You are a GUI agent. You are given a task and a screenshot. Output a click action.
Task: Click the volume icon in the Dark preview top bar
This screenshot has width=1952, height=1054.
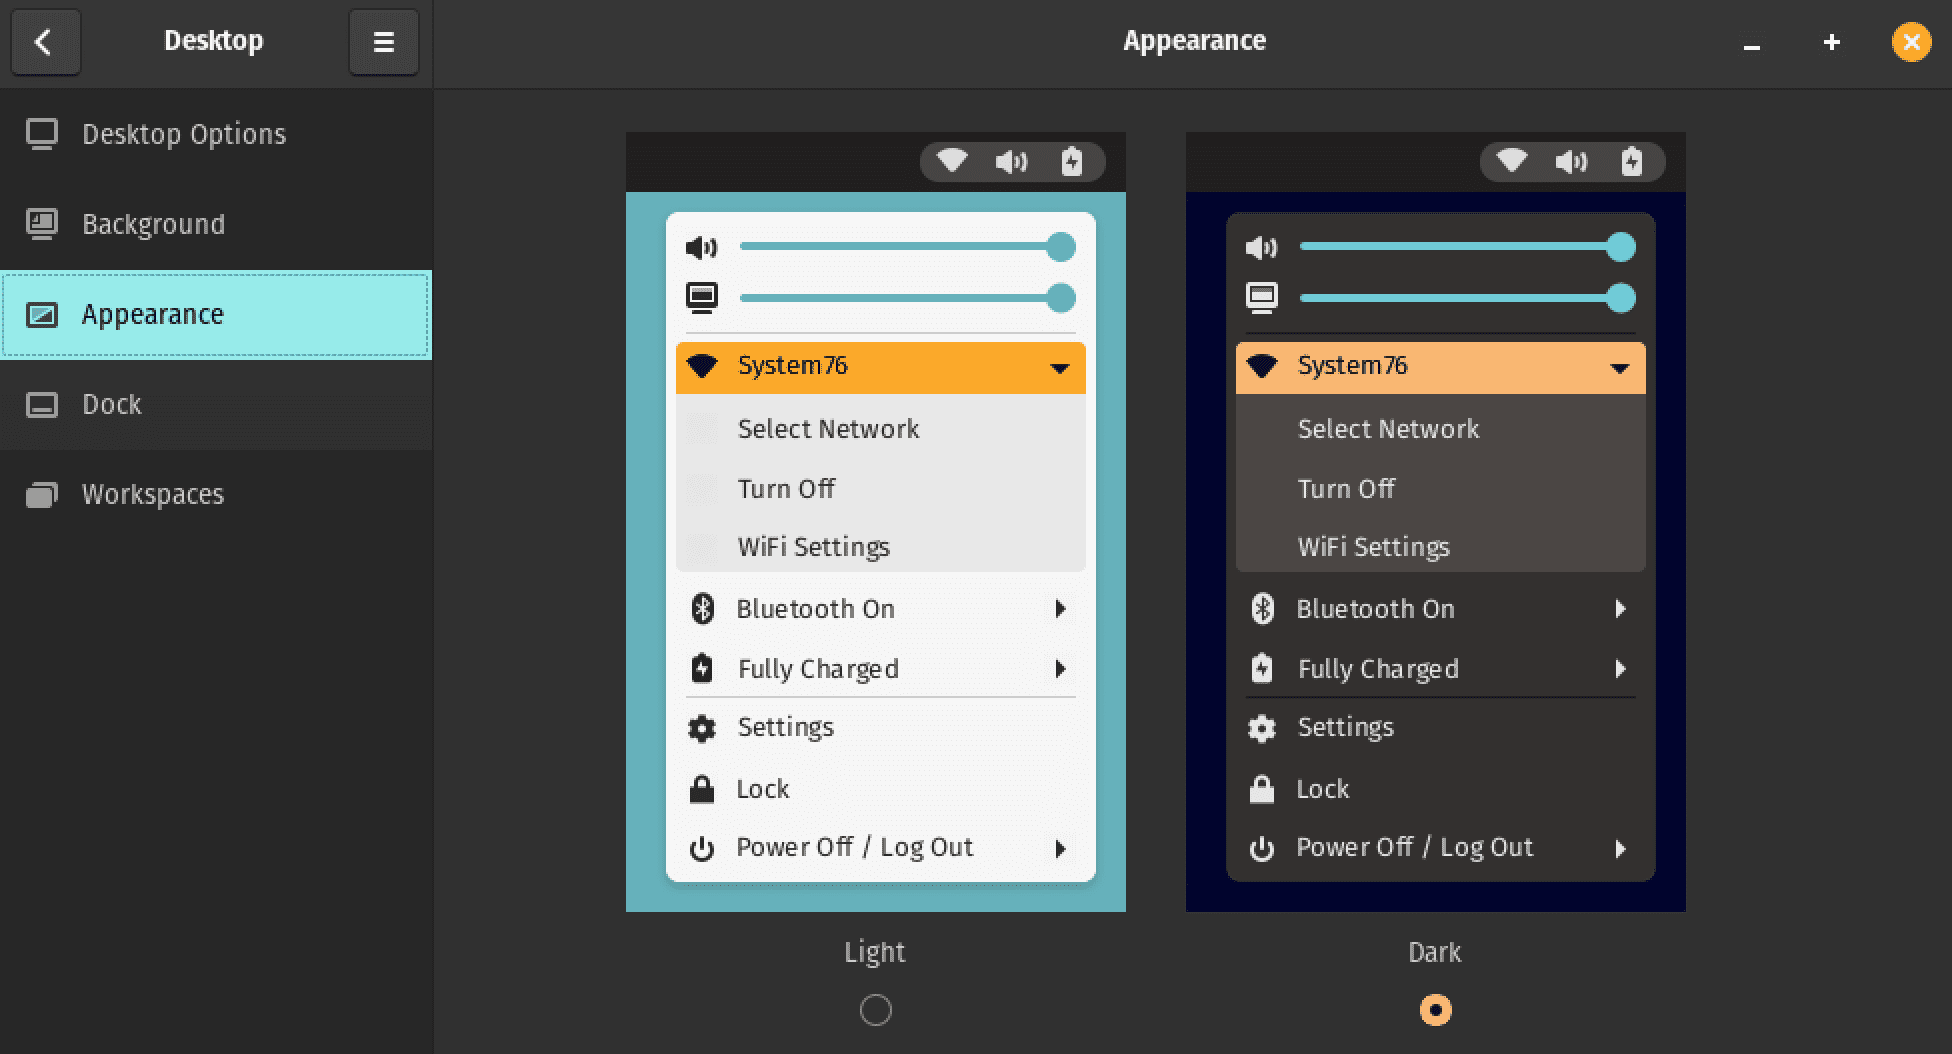(1569, 161)
